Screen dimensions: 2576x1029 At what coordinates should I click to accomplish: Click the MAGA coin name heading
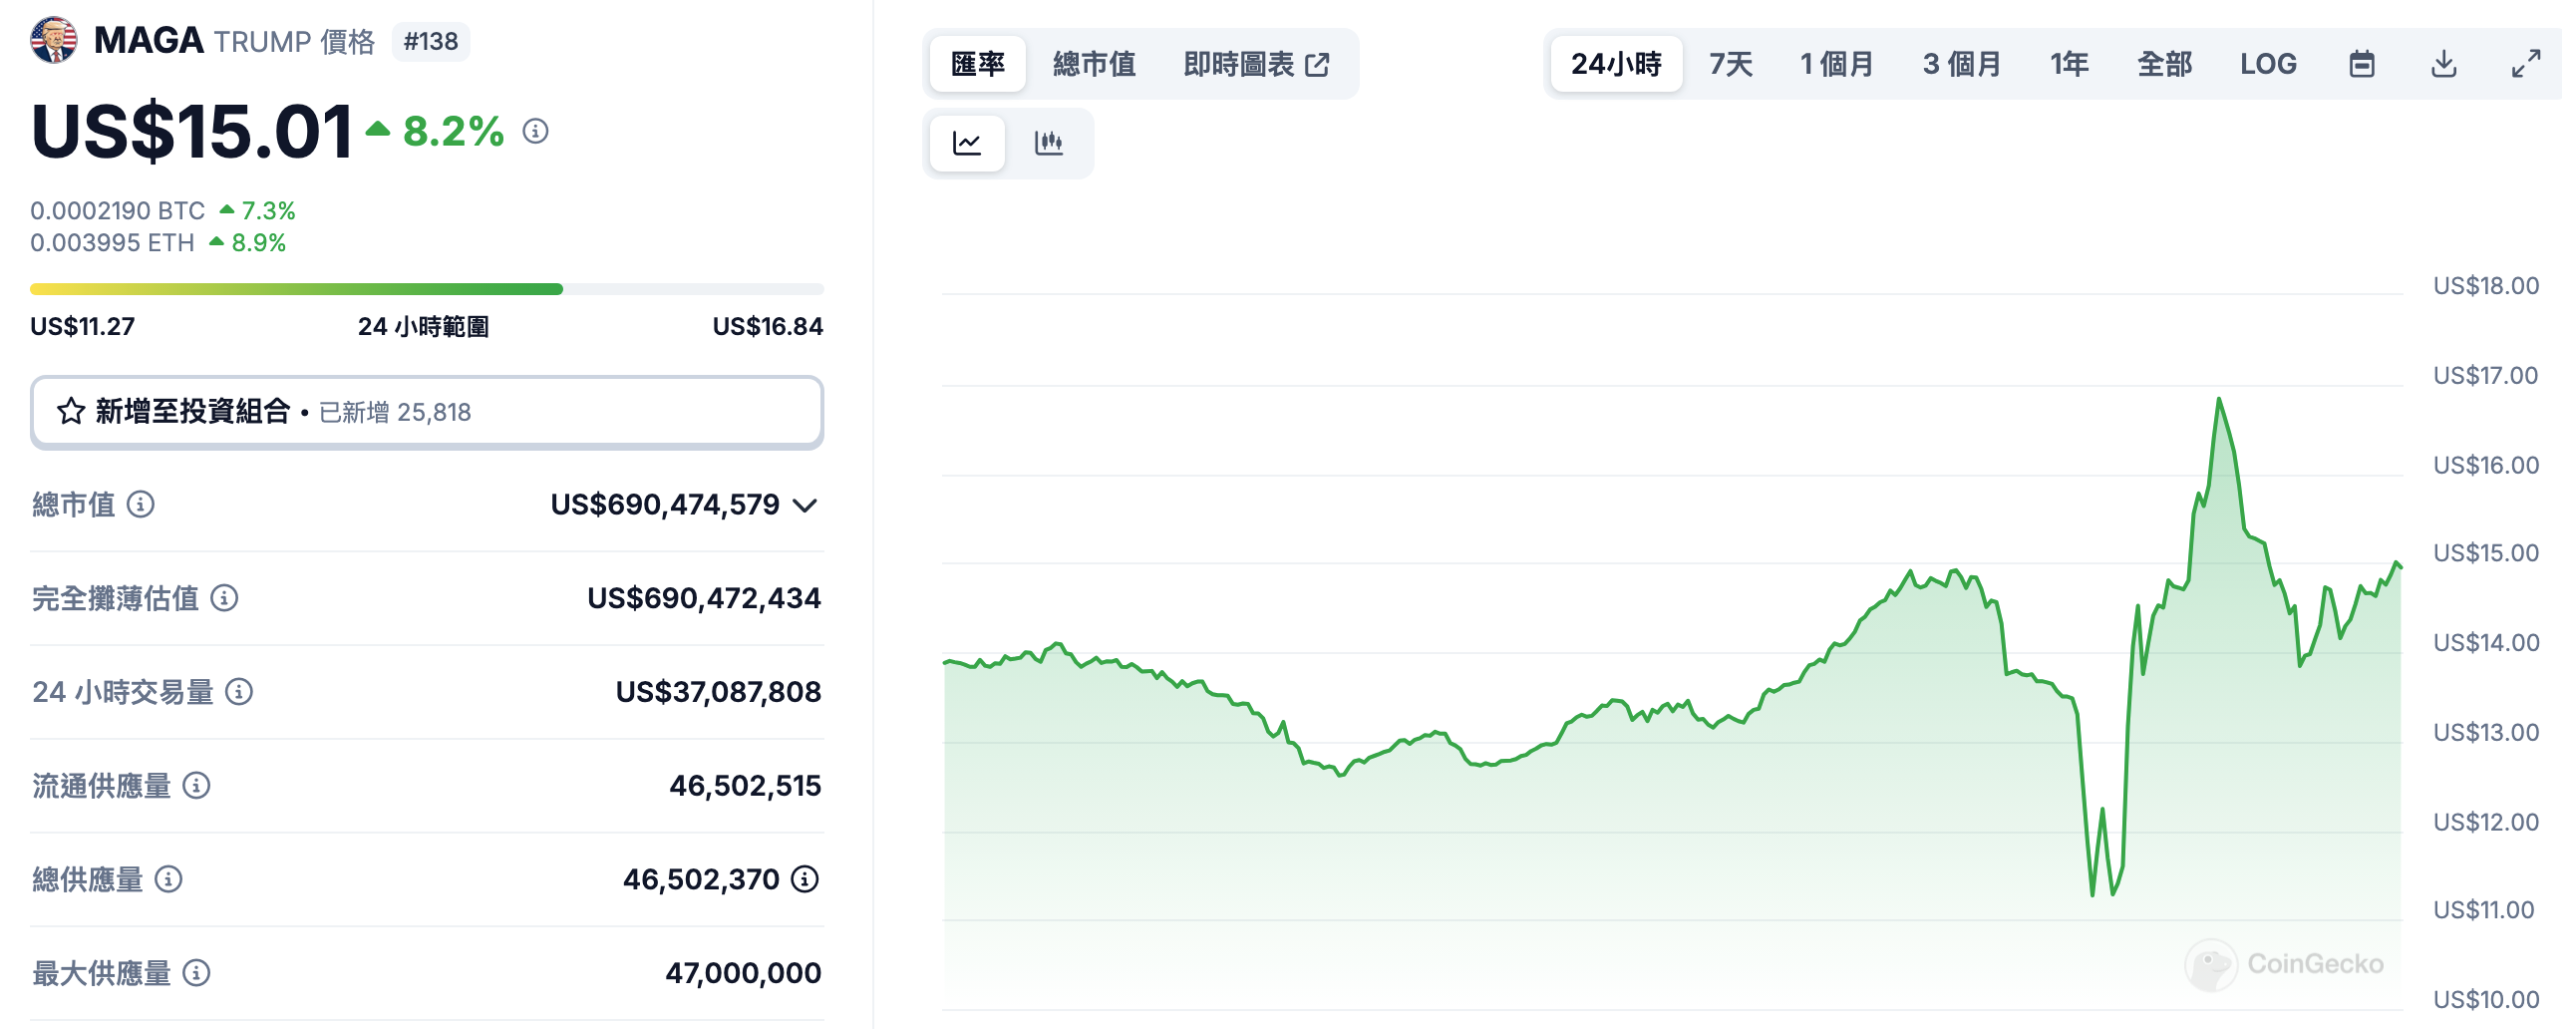click(x=148, y=41)
